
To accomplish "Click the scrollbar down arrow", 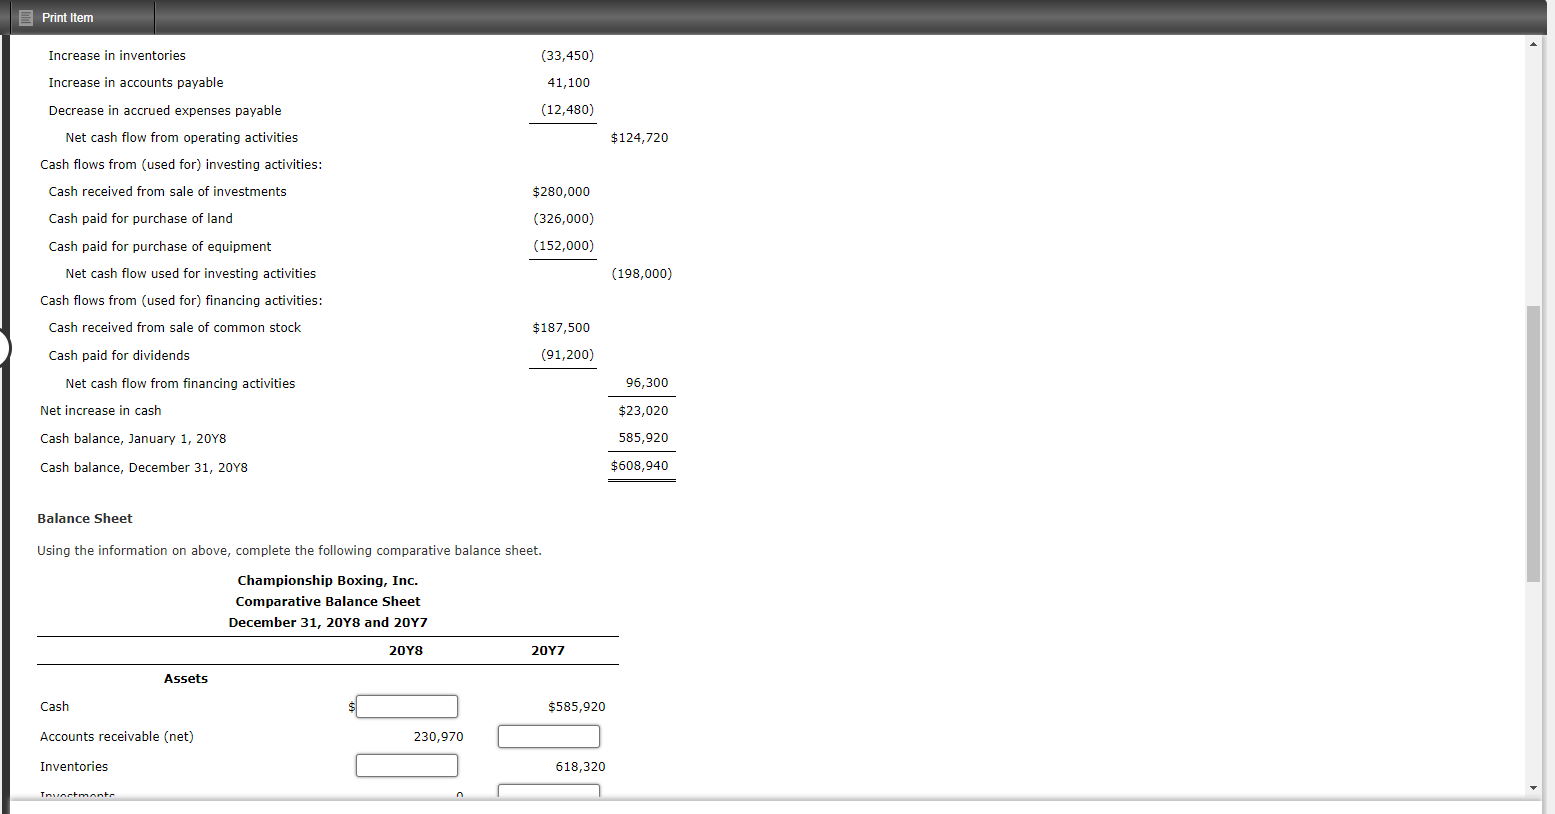I will pos(1533,788).
